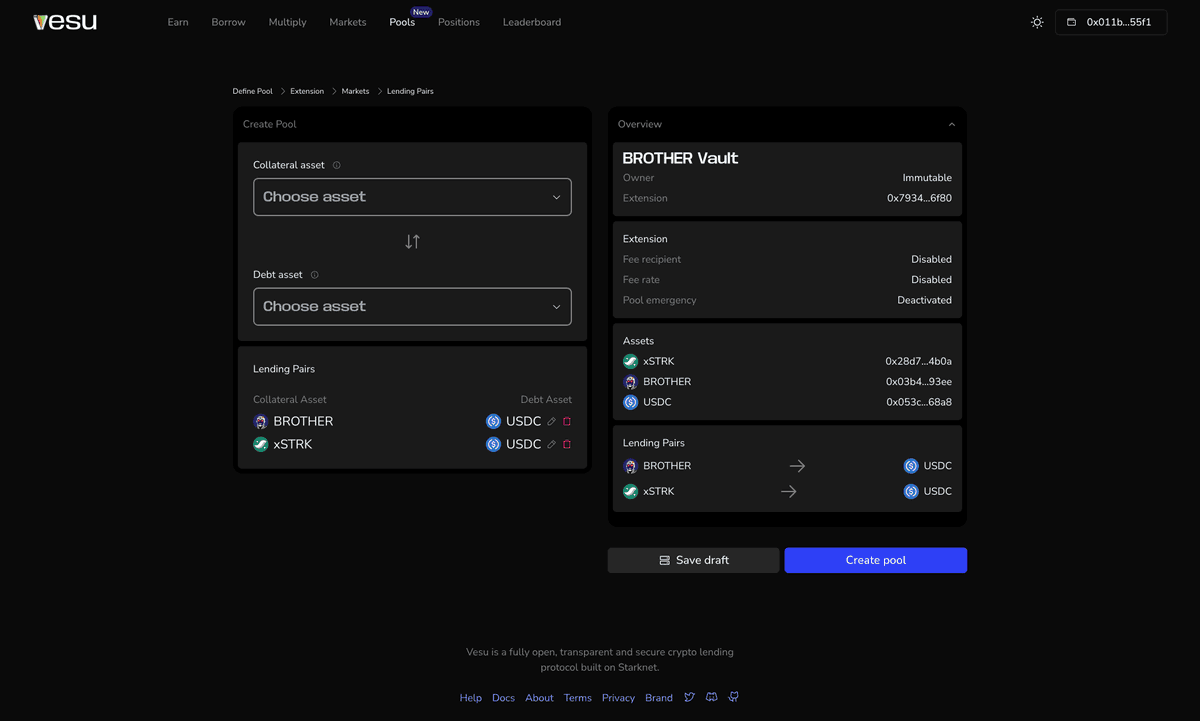Image resolution: width=1200 pixels, height=721 pixels.
Task: Delete the xSTRK to USDC lending pair
Action: (x=567, y=444)
